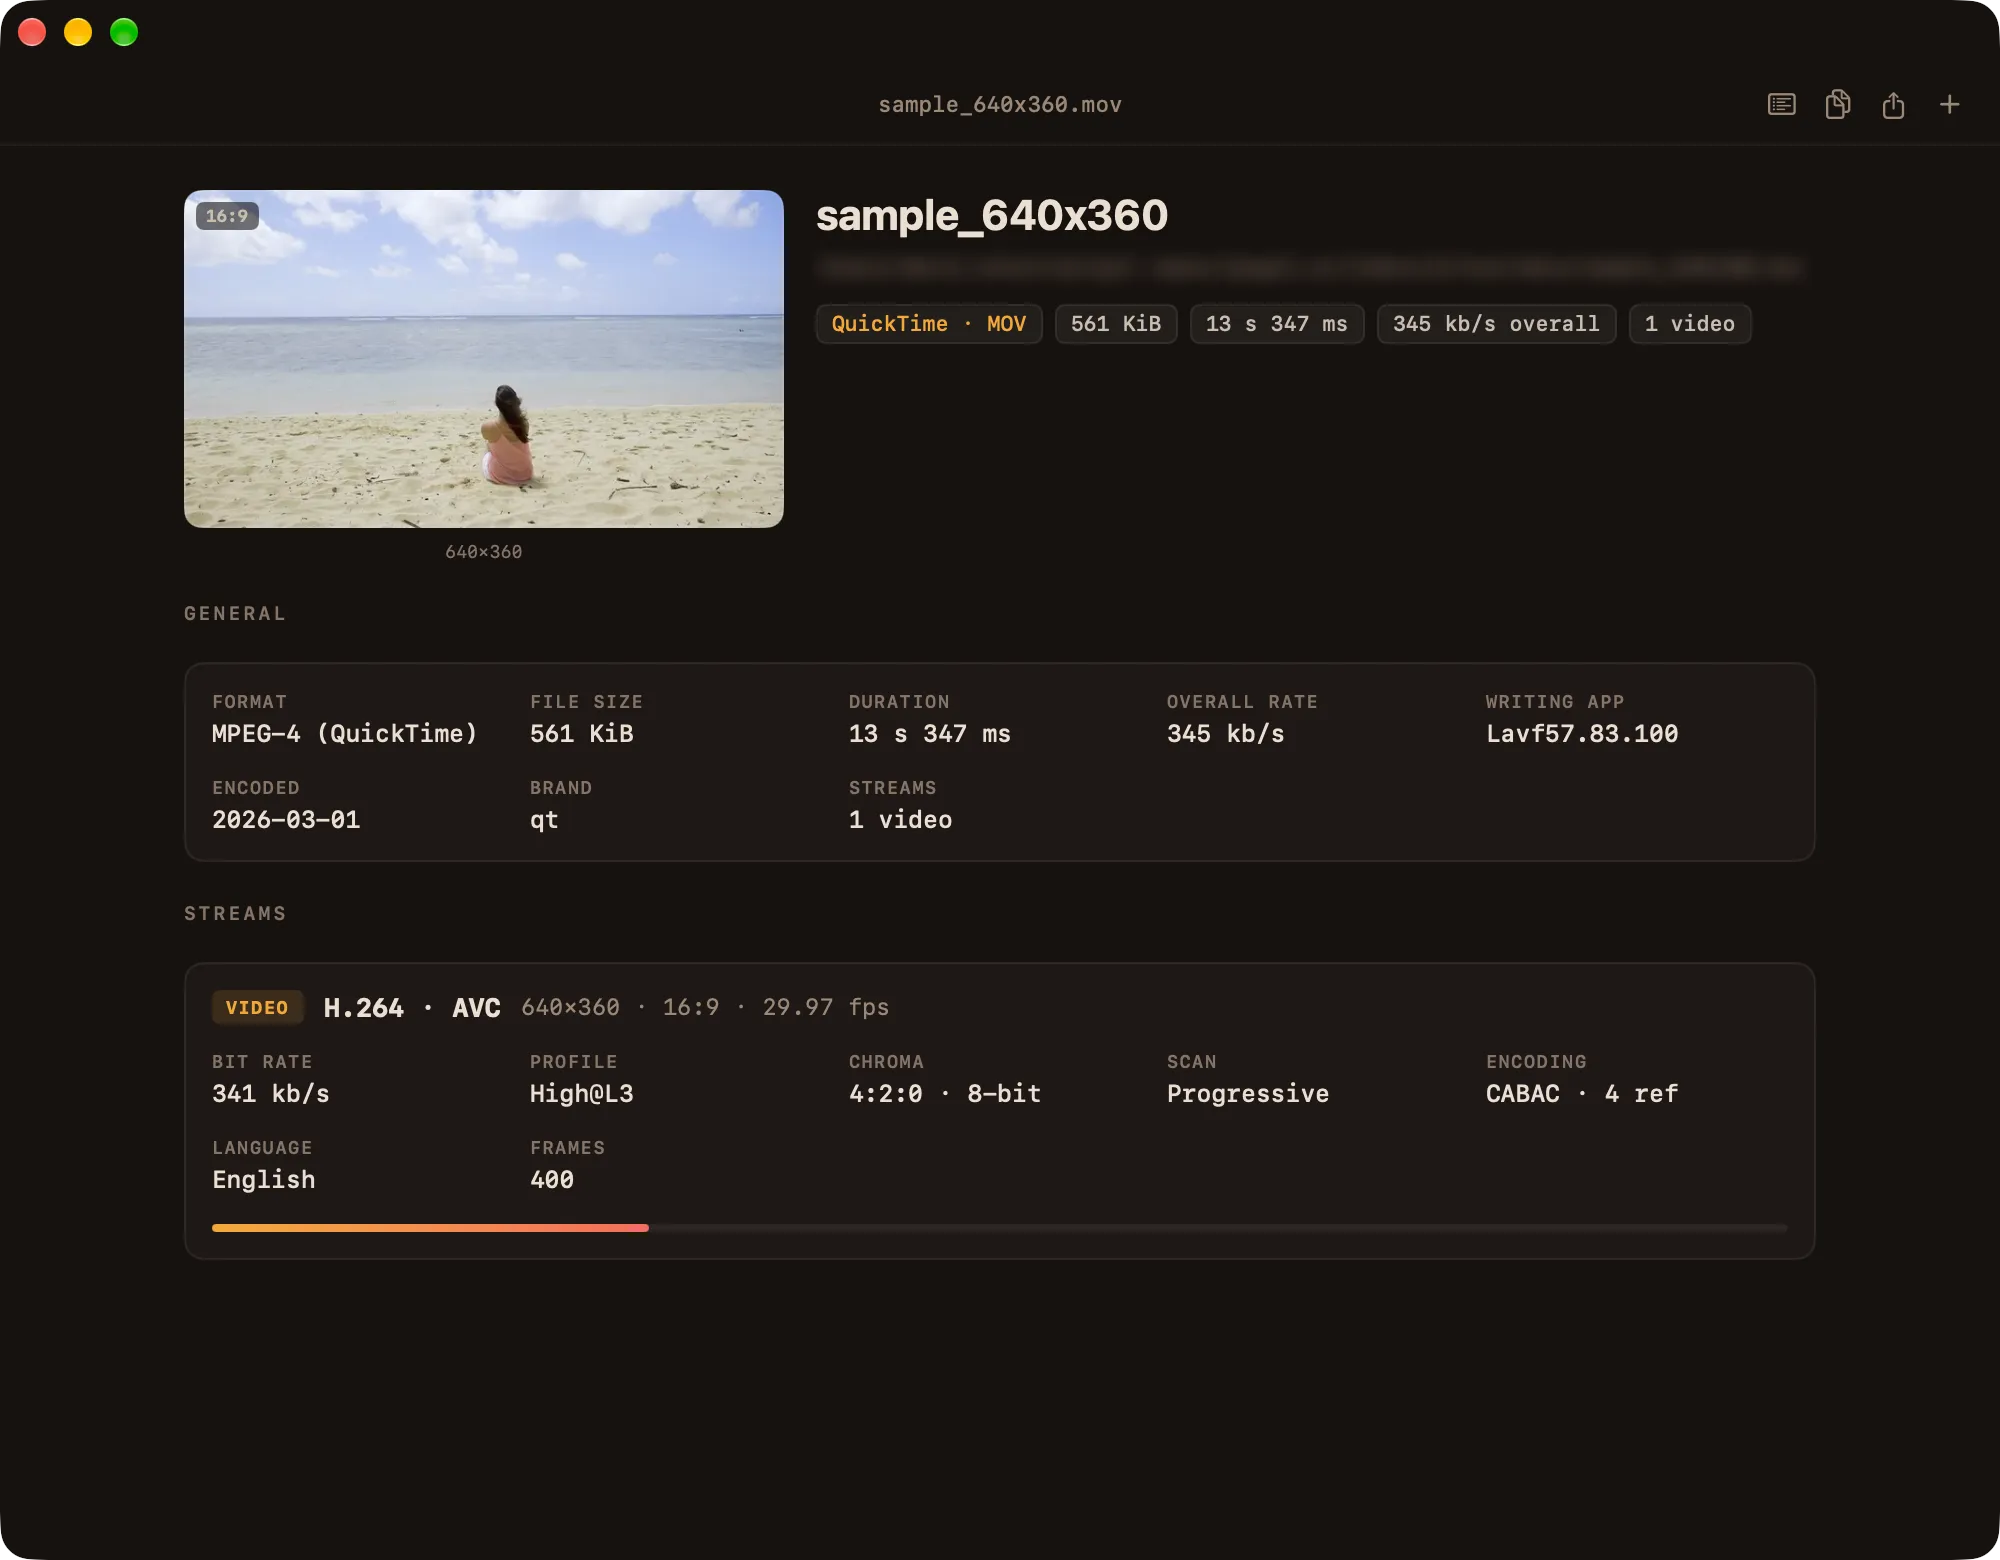2000x1560 pixels.
Task: Select the 2026-03-01 encoded date
Action: tap(286, 819)
